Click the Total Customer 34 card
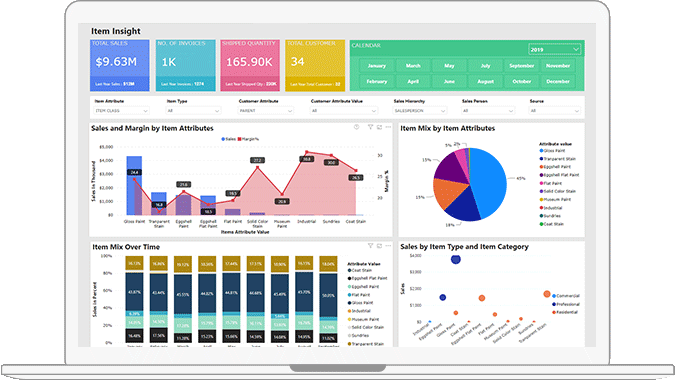Image resolution: width=675 pixels, height=380 pixels. (315, 65)
